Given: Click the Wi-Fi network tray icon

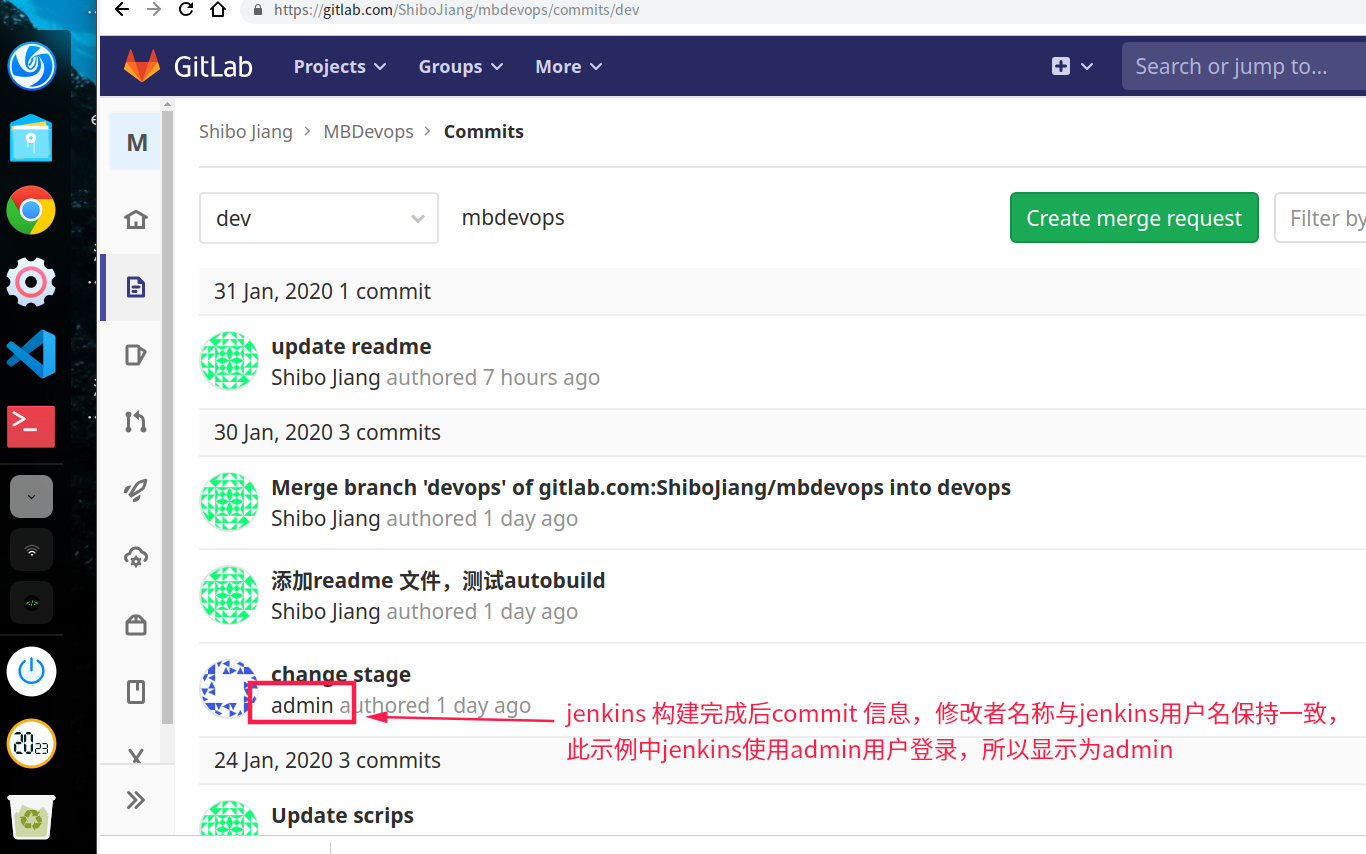Looking at the screenshot, I should tap(31, 550).
